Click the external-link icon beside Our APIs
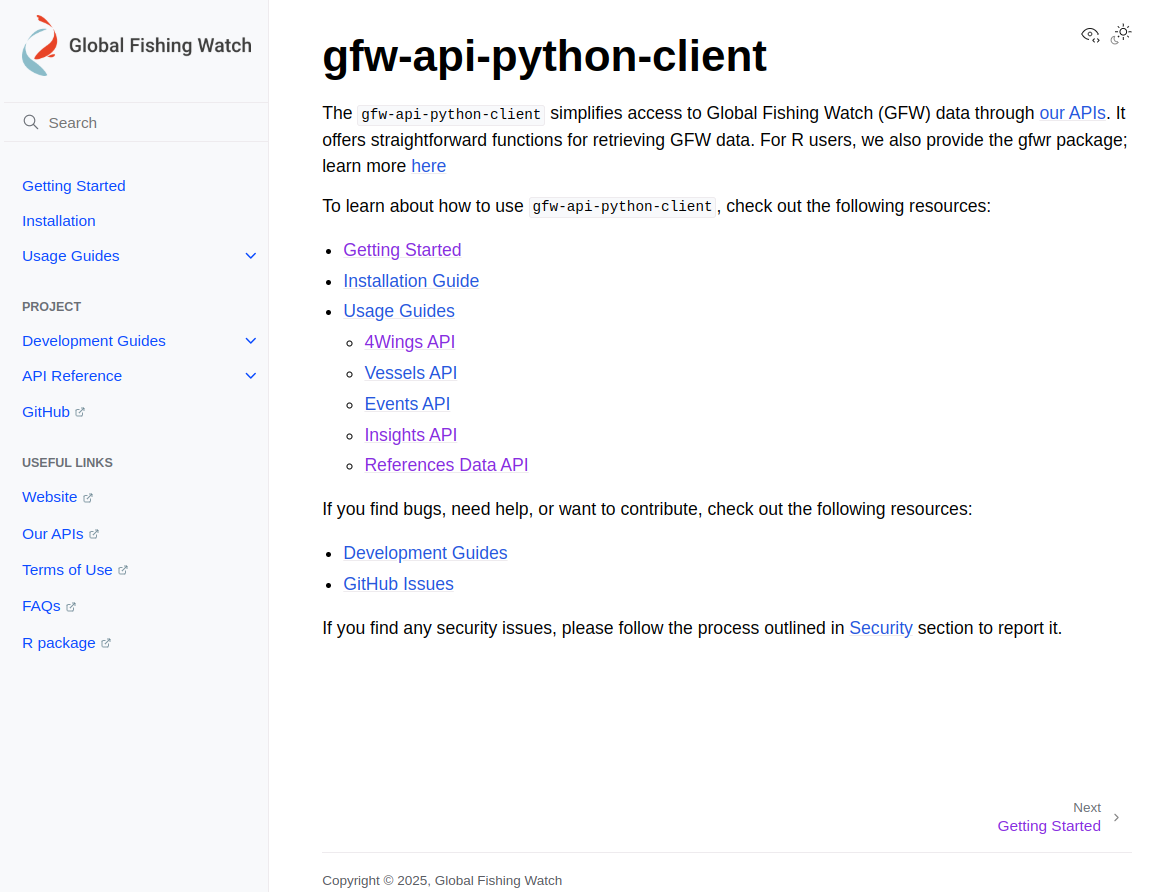The image size is (1153, 892). (x=93, y=535)
